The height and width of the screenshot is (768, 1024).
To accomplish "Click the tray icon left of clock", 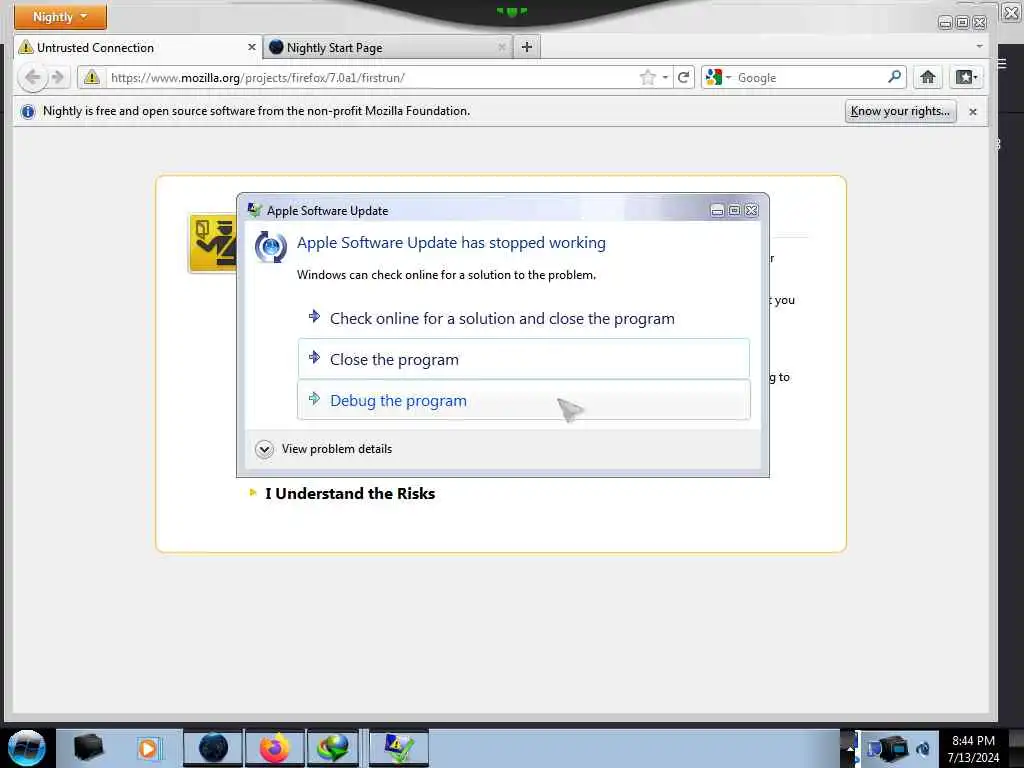I will (923, 748).
